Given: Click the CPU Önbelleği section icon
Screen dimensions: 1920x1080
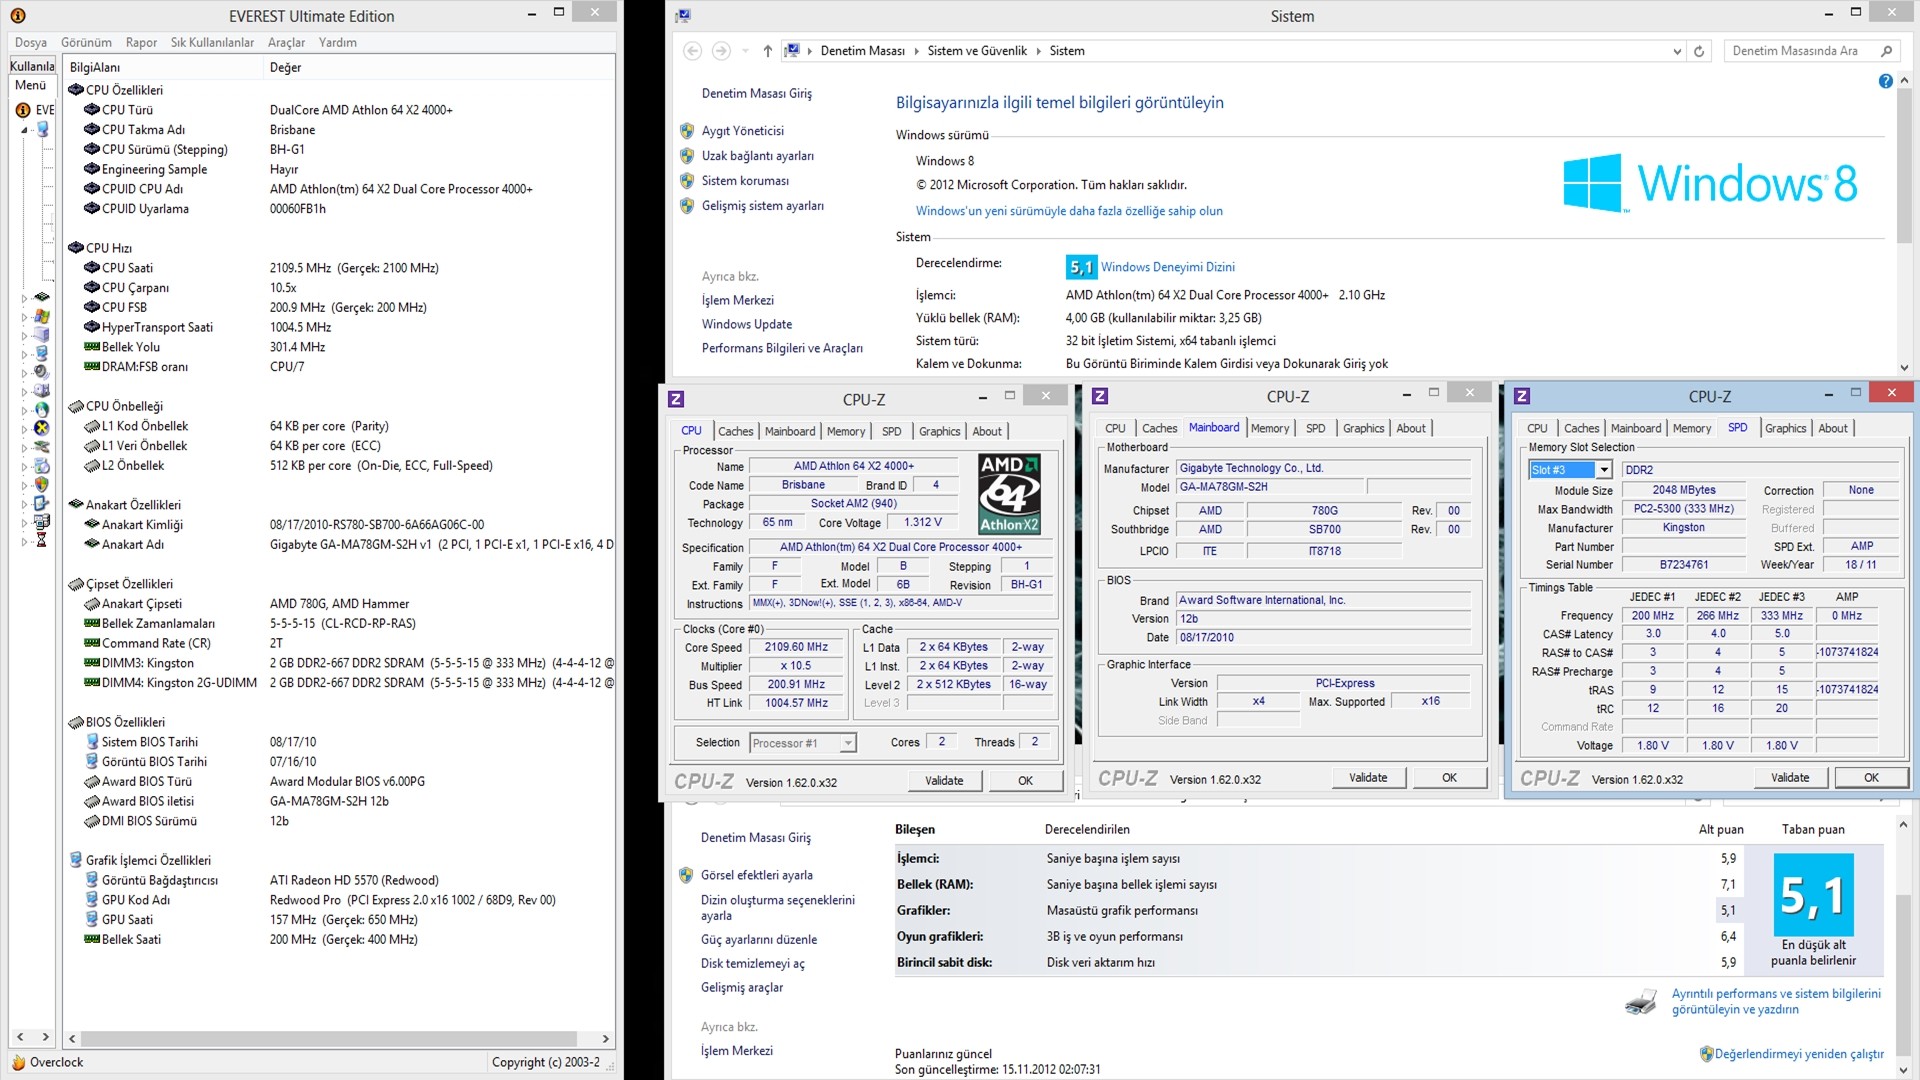Looking at the screenshot, I should click(76, 406).
